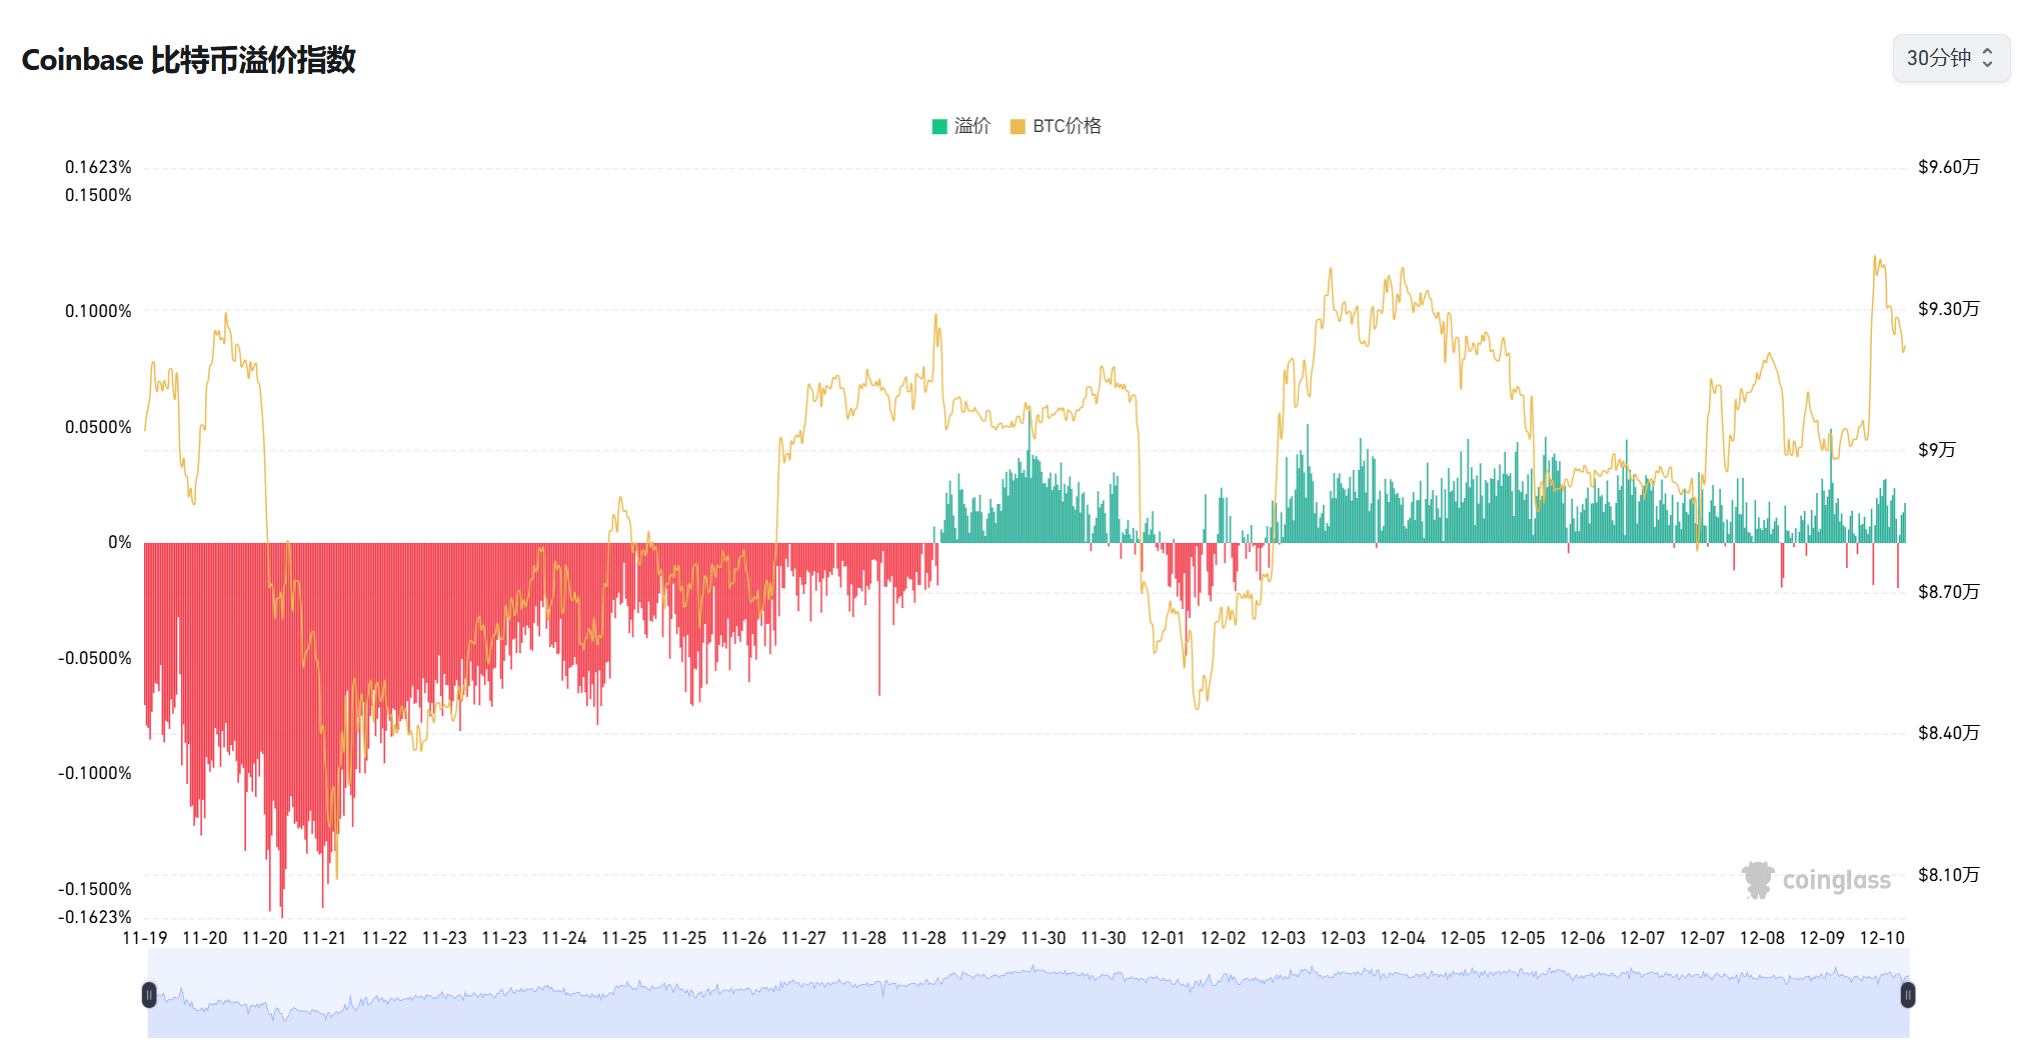Click the 0.1623% top left axis label
Image resolution: width=2021 pixels, height=1050 pixels.
point(98,167)
